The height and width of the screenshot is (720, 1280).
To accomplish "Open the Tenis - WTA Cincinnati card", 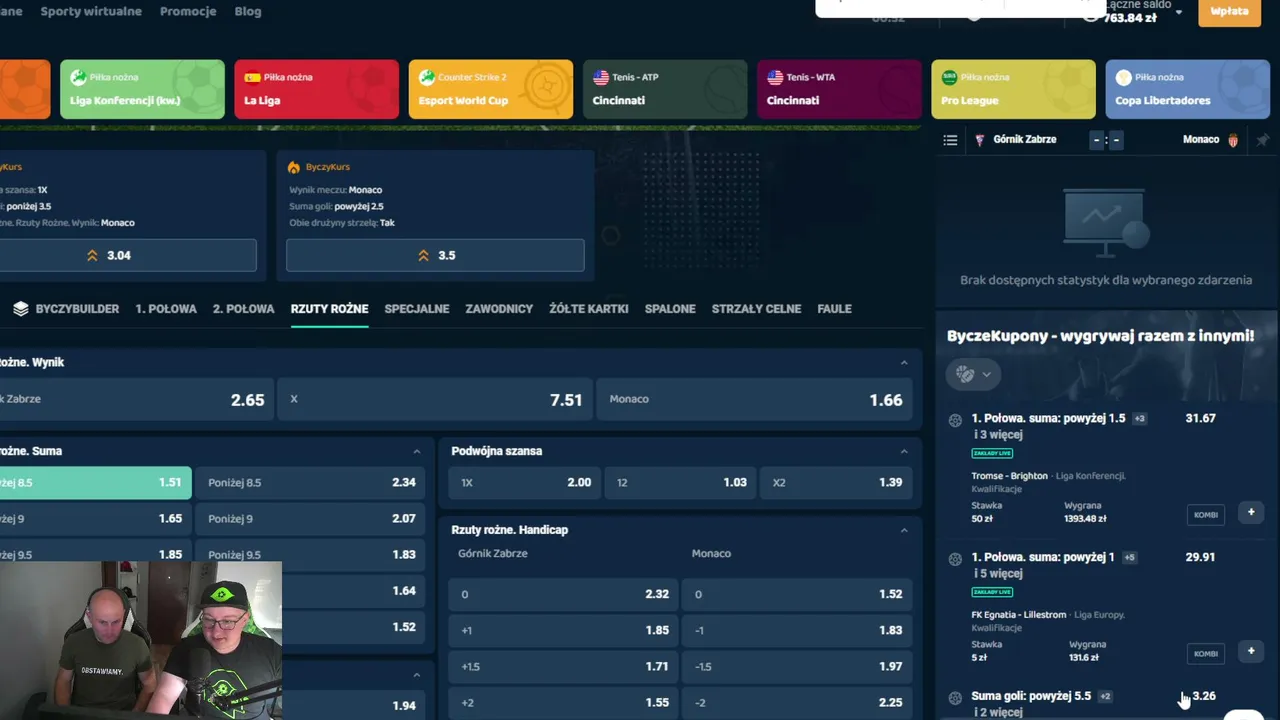I will pyautogui.click(x=839, y=89).
